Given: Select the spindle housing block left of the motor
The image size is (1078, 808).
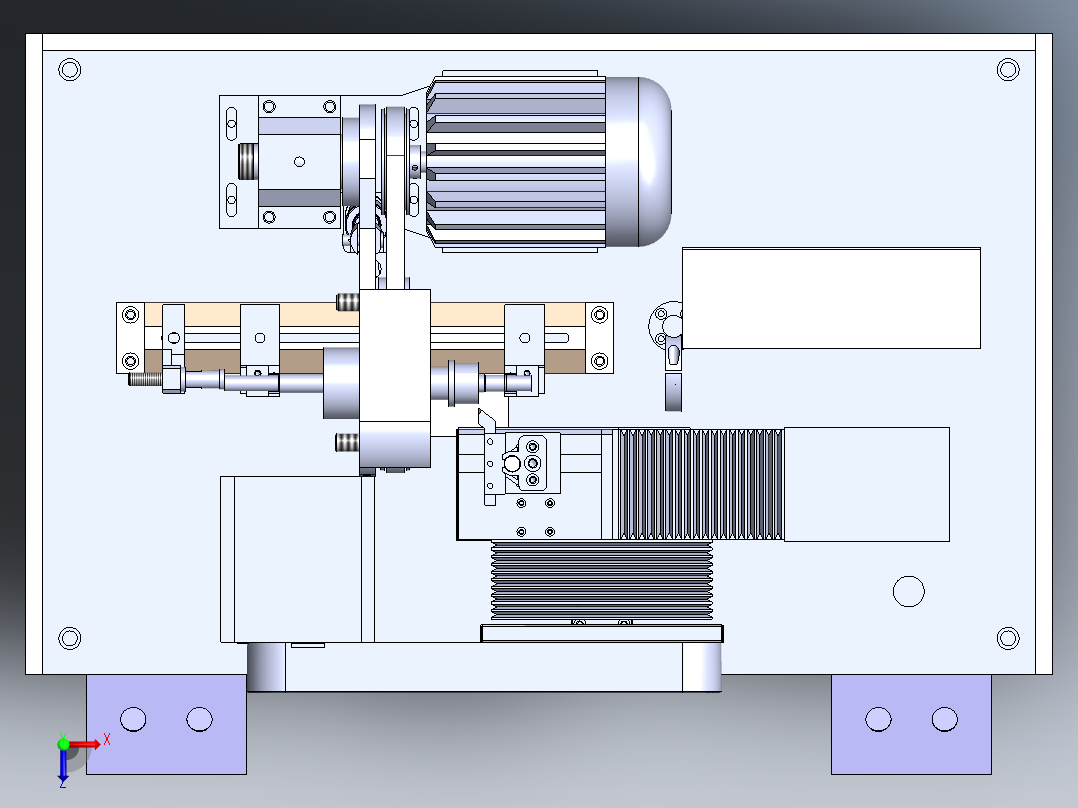Looking at the screenshot, I should (x=299, y=162).
